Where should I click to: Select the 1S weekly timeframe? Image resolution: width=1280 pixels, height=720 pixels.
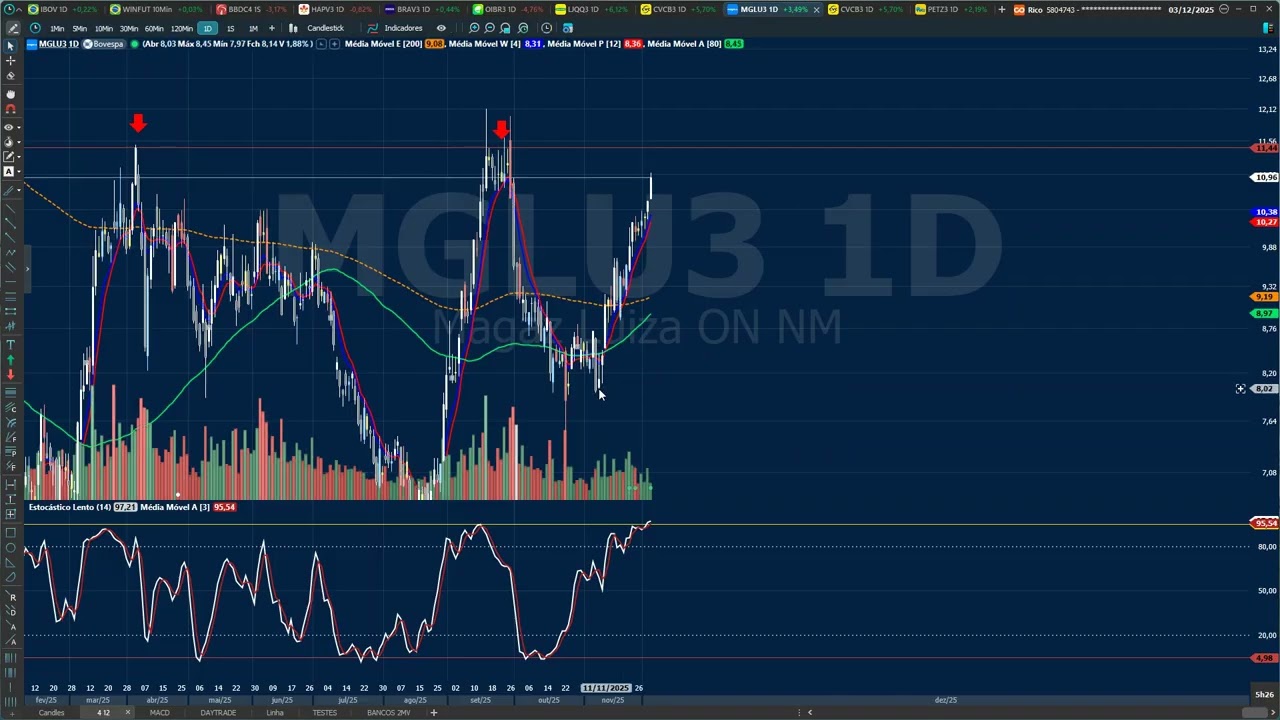click(230, 28)
